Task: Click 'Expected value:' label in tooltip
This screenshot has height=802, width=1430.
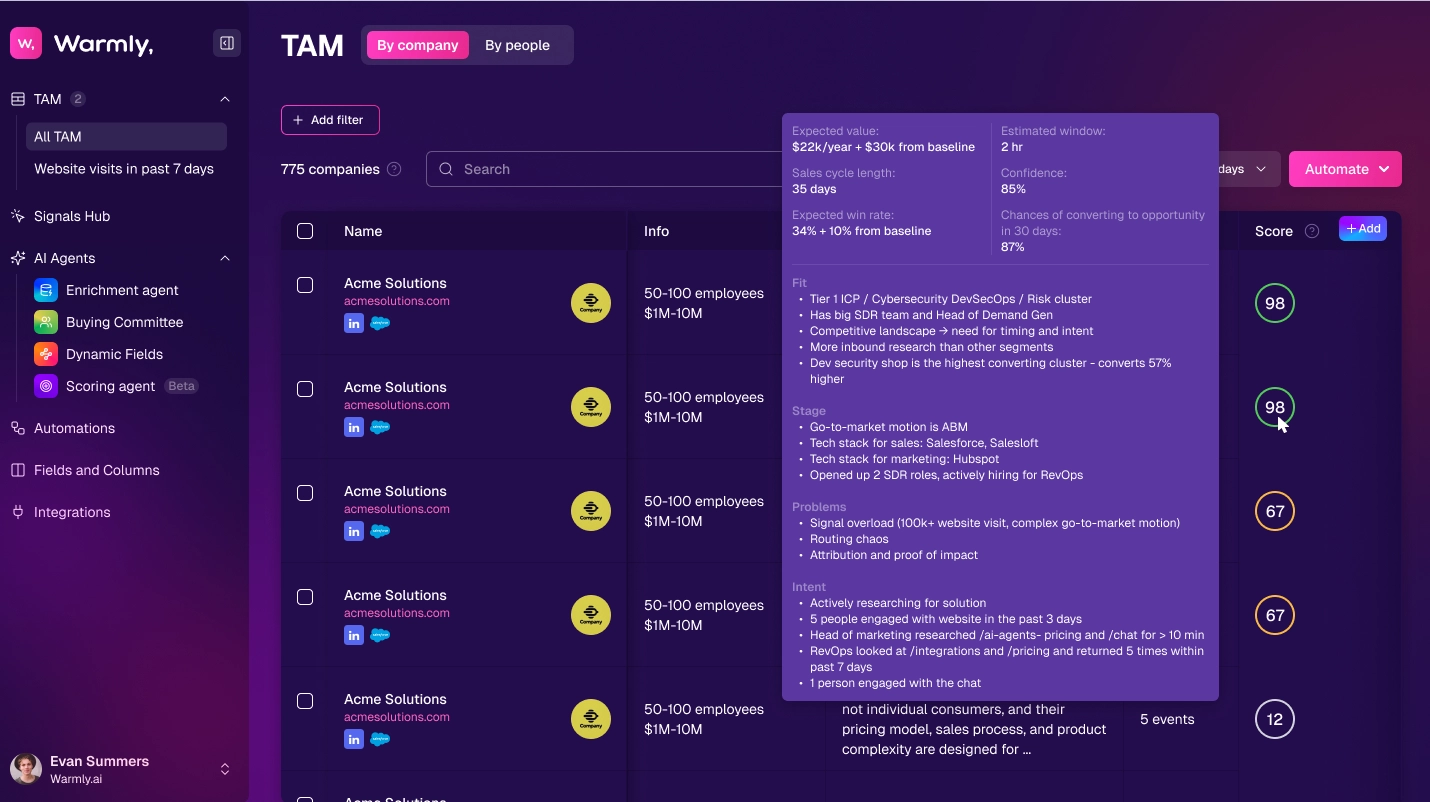Action: click(x=835, y=131)
